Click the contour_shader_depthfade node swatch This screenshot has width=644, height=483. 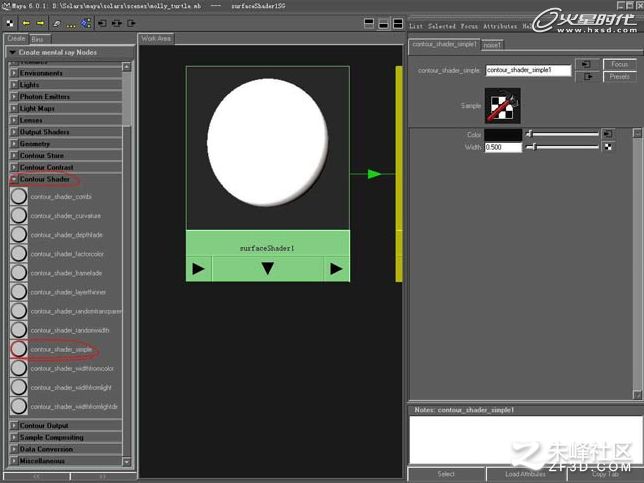pyautogui.click(x=19, y=235)
